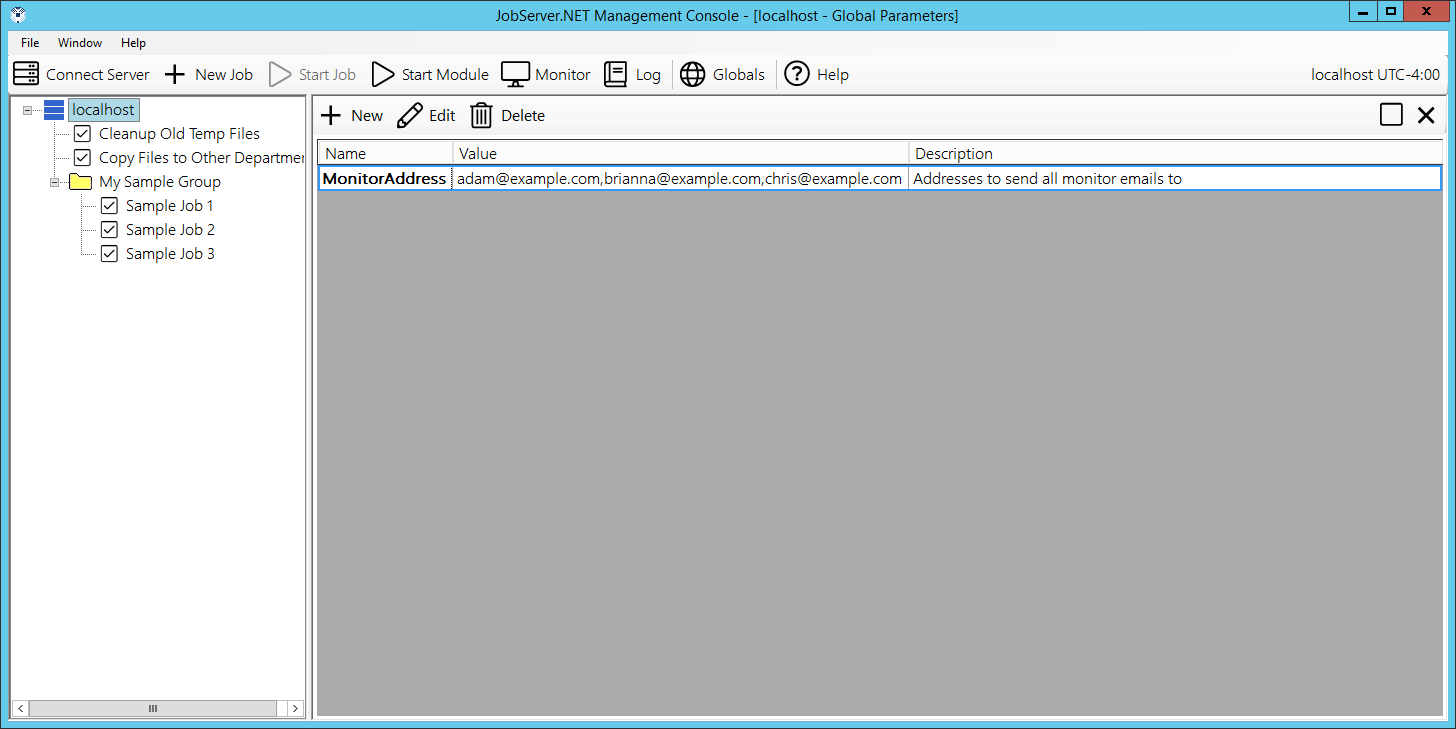This screenshot has height=729, width=1456.
Task: Click the Help question mark icon
Action: 797,74
